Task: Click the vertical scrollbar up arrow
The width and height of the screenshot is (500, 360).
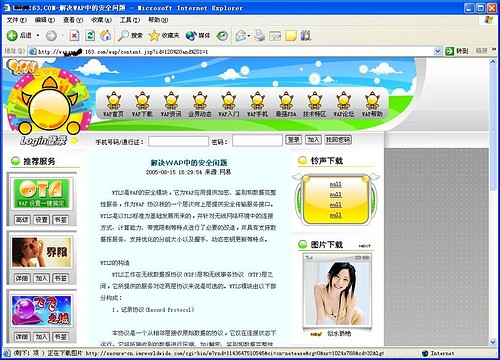Action: coord(493,62)
